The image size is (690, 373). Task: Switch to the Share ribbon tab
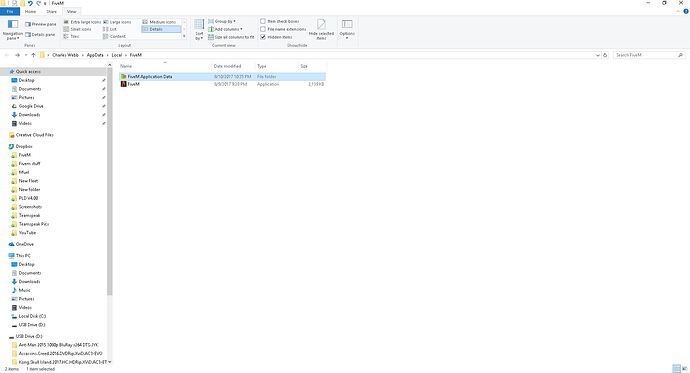click(51, 11)
